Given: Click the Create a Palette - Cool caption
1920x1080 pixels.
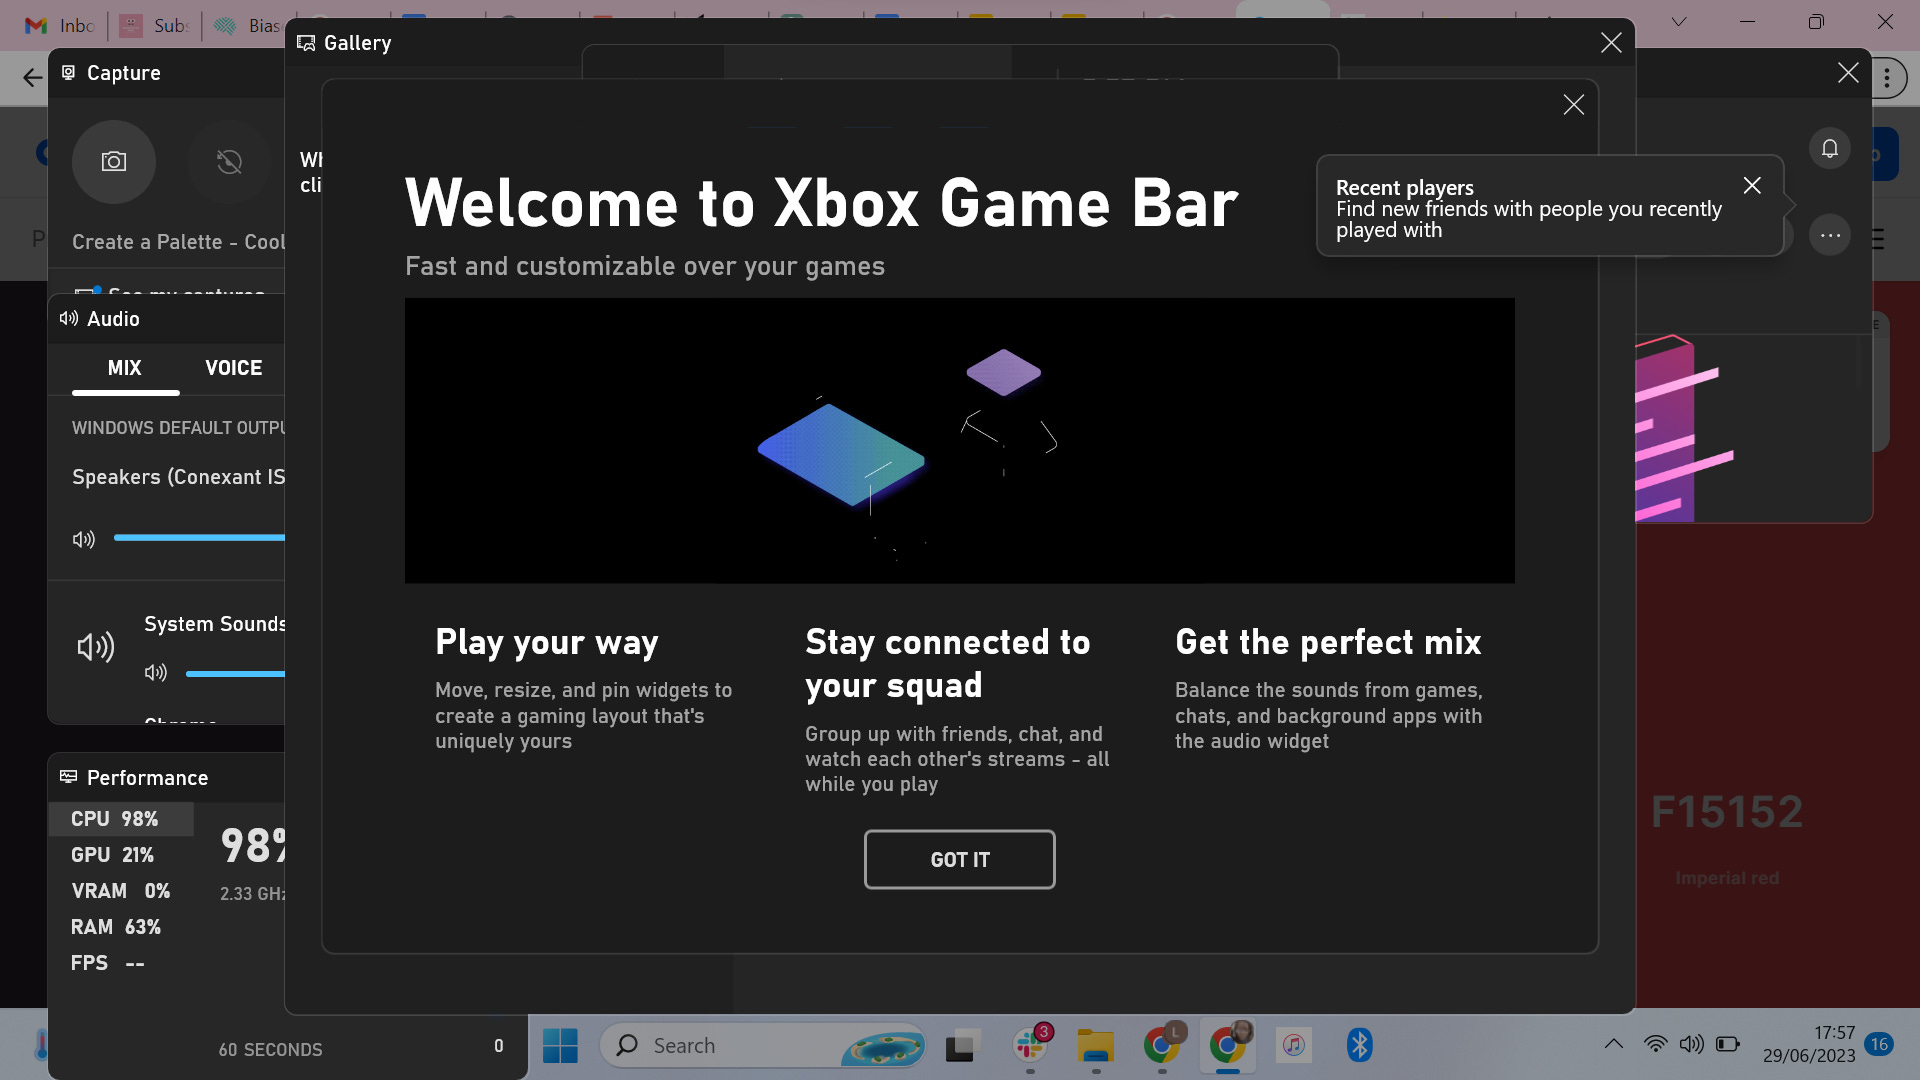Looking at the screenshot, I should (178, 242).
